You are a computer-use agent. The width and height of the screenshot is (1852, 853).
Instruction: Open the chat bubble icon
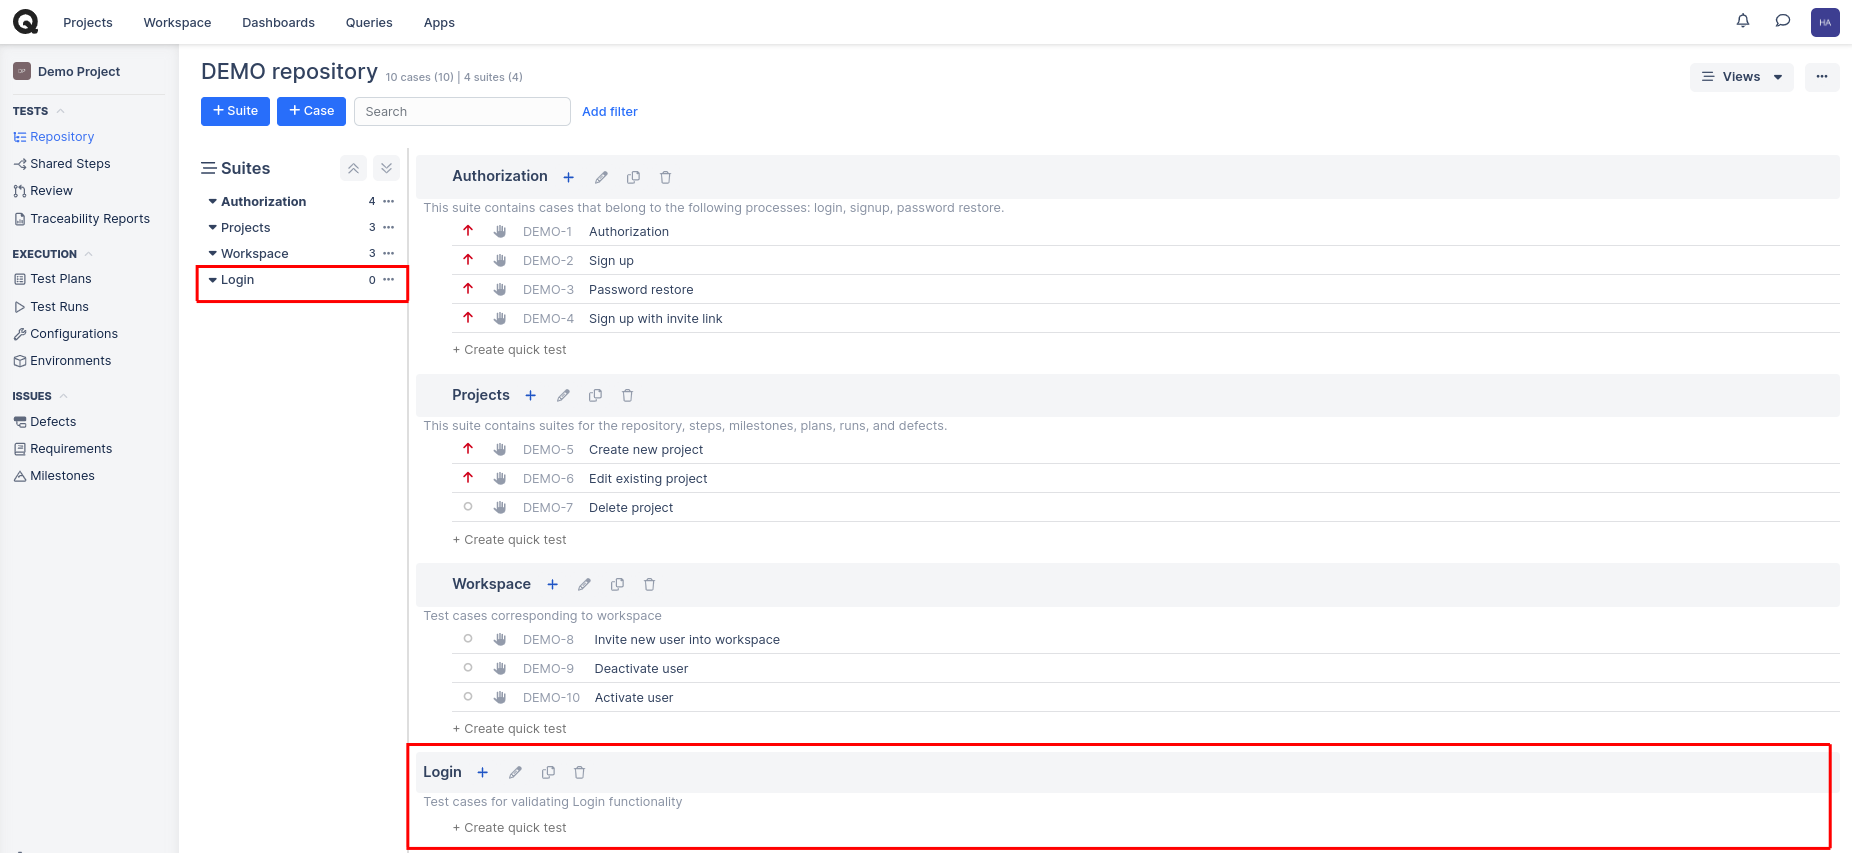[1782, 21]
